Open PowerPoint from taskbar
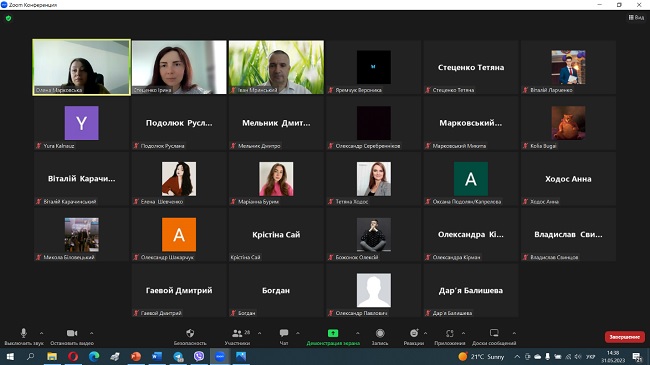 pos(136,356)
